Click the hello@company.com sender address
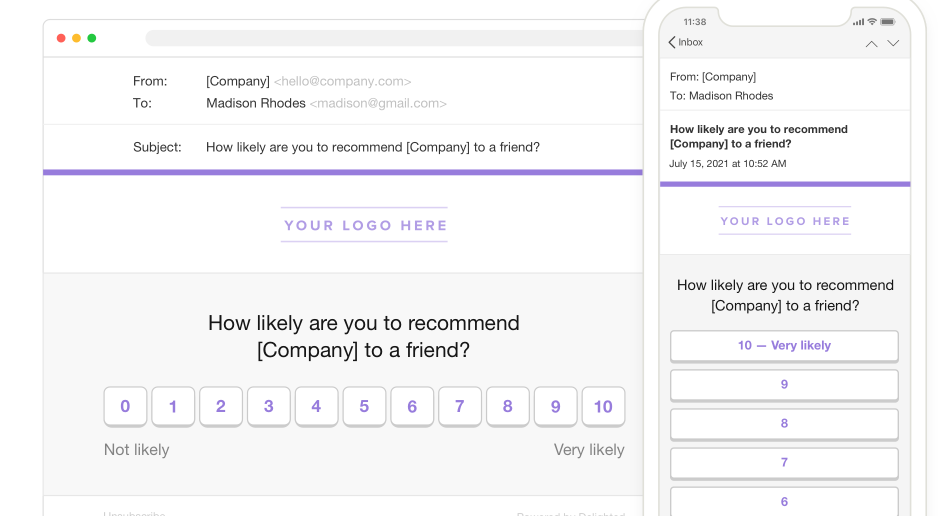 click(x=342, y=81)
